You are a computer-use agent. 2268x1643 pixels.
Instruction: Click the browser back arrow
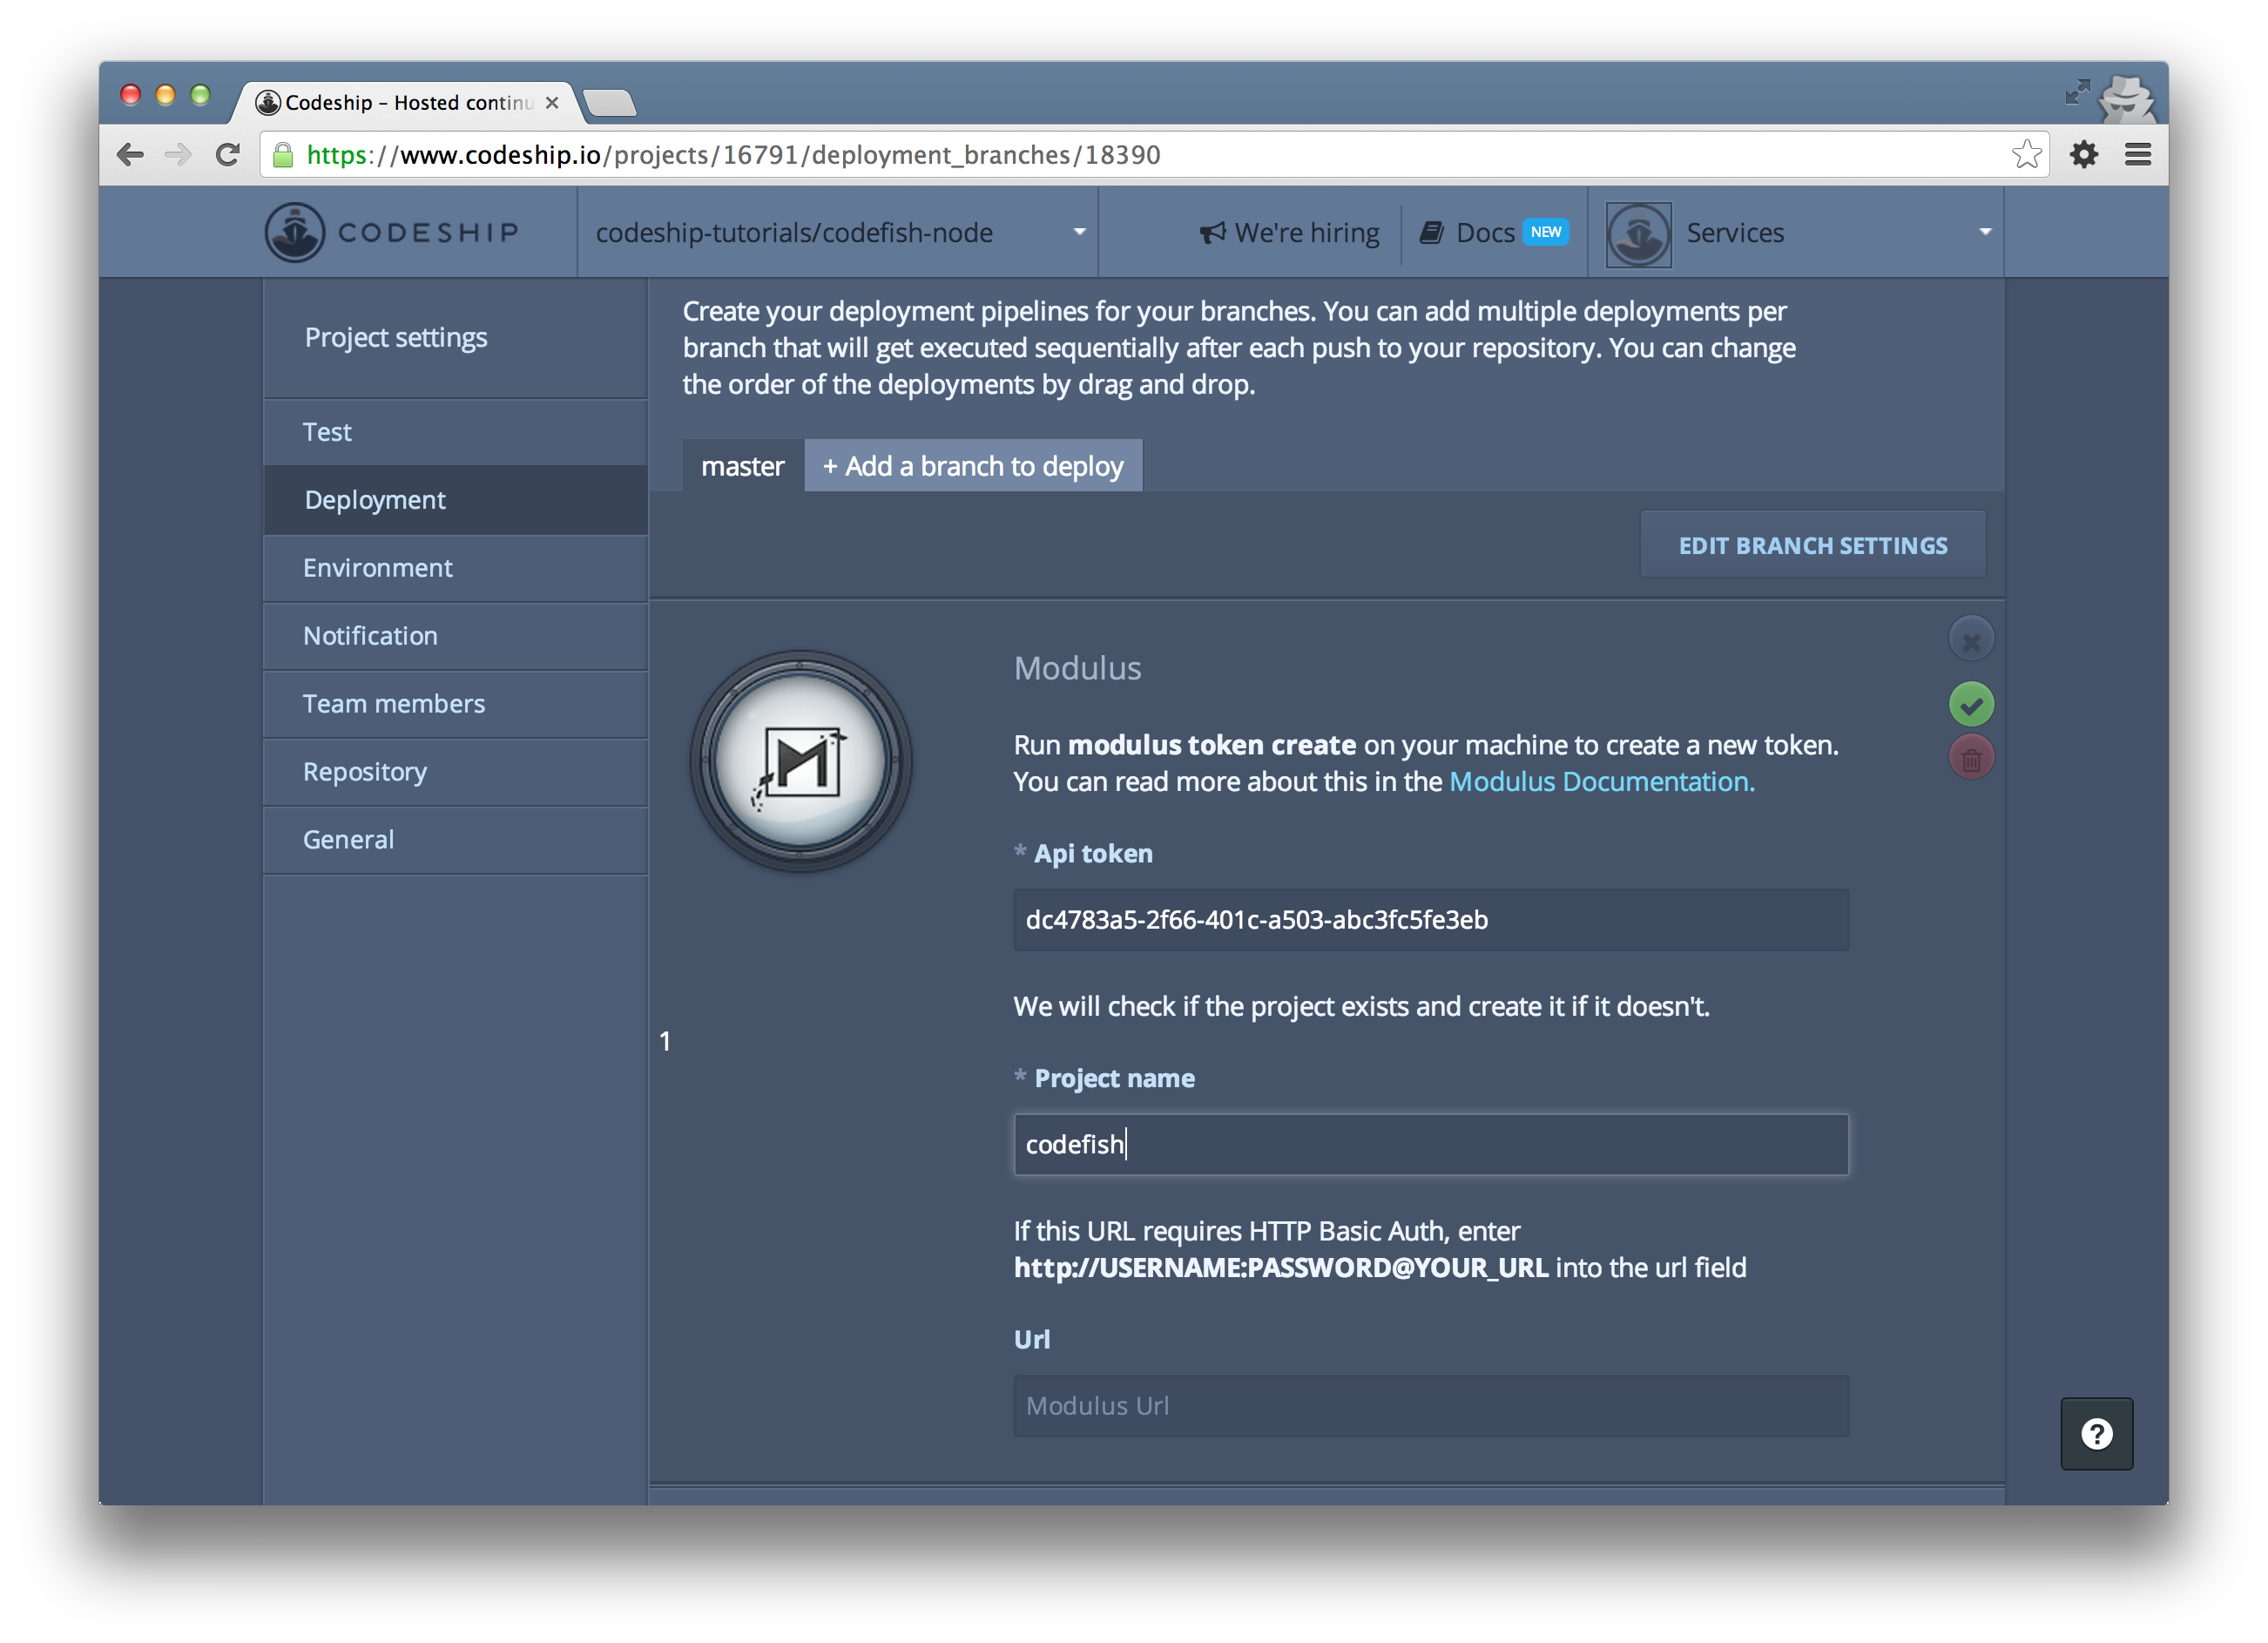tap(131, 155)
